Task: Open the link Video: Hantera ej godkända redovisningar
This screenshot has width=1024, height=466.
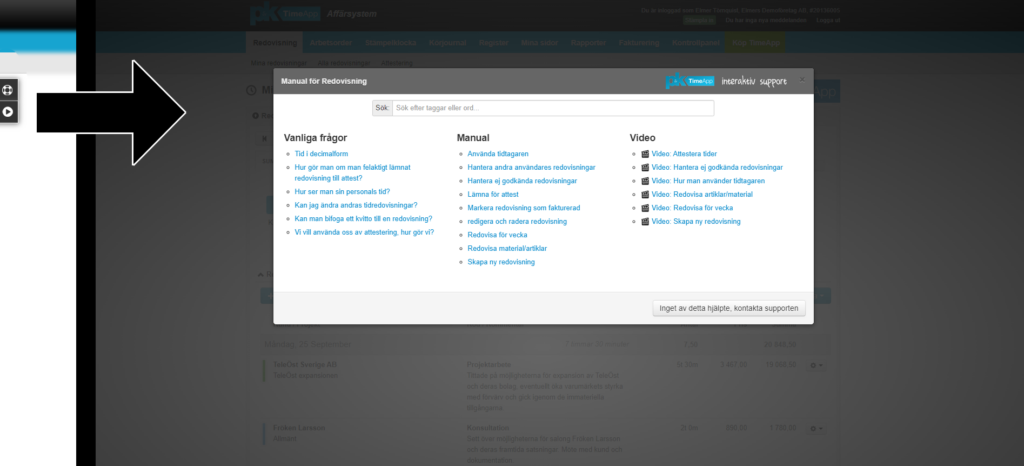Action: point(717,167)
